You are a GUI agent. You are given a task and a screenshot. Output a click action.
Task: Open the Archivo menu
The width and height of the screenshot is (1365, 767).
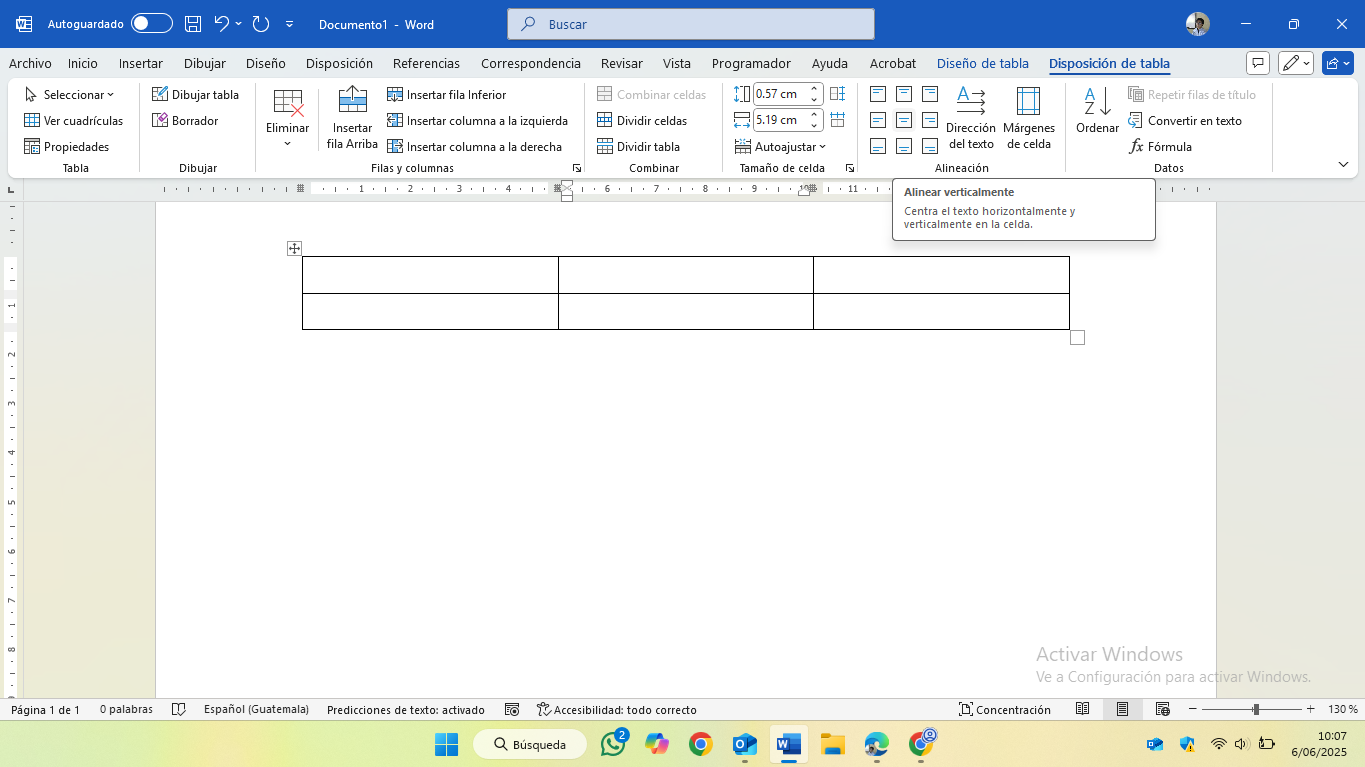pos(30,63)
